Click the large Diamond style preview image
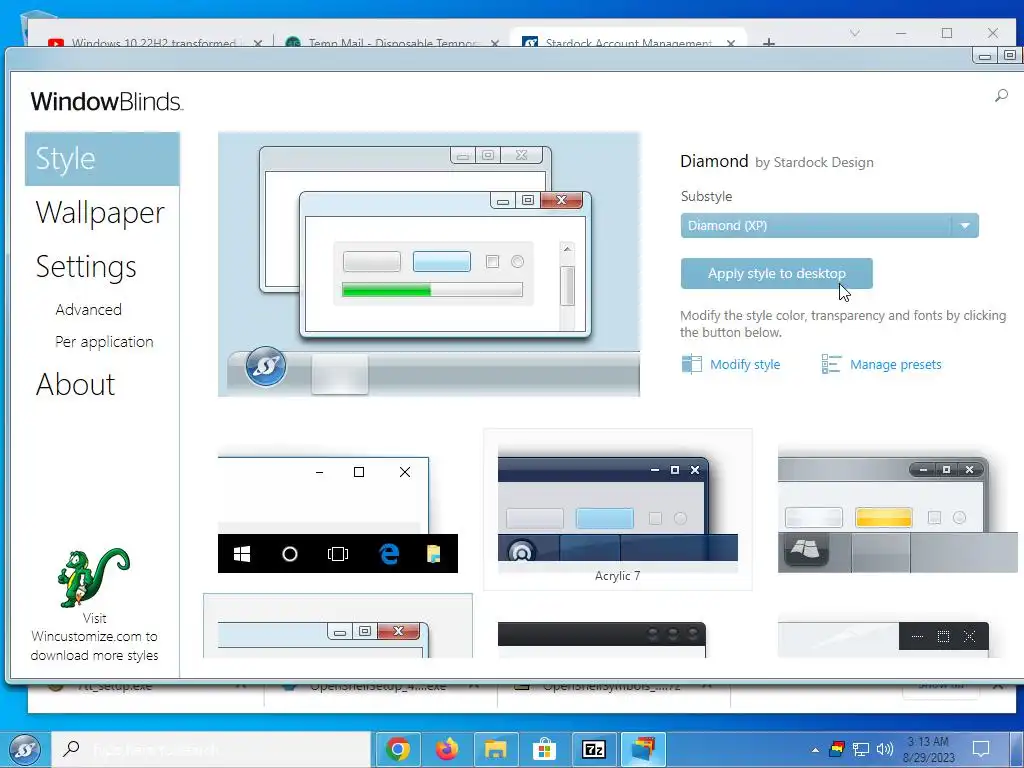Image resolution: width=1024 pixels, height=768 pixels. click(428, 264)
